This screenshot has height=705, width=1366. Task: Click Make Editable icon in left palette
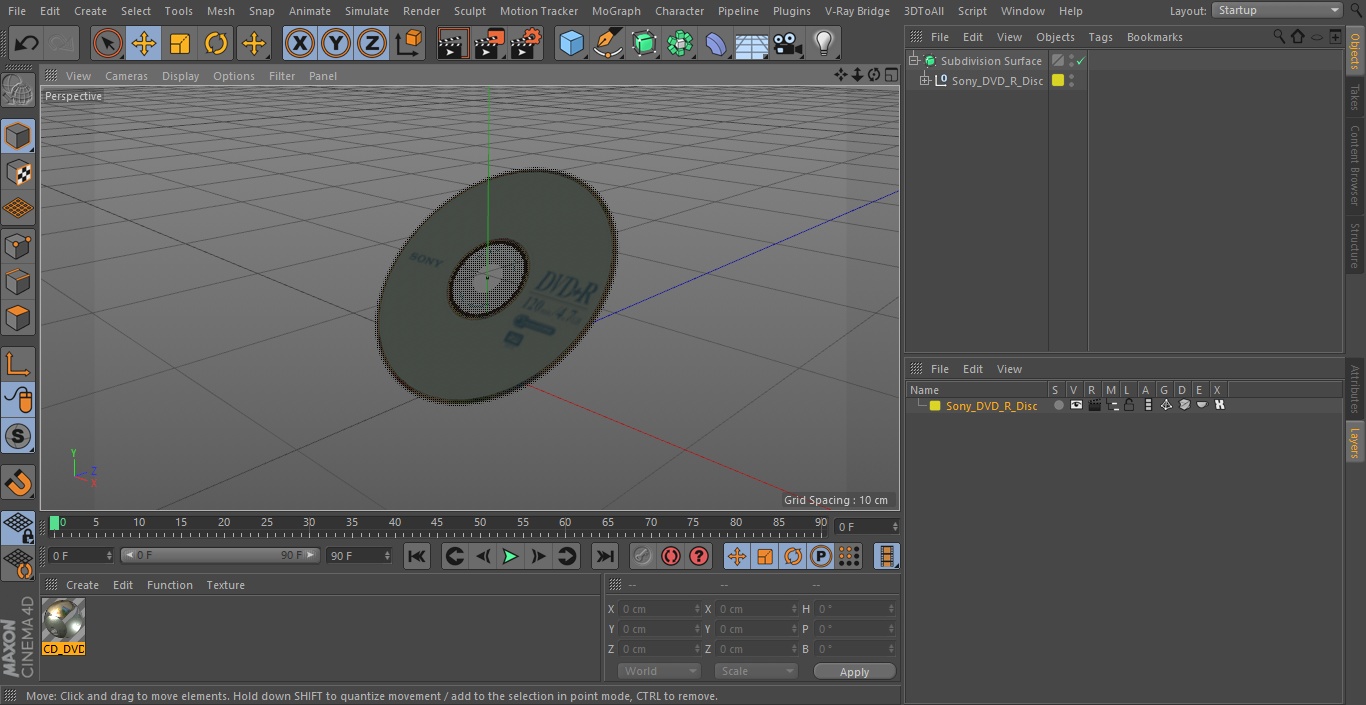point(18,91)
